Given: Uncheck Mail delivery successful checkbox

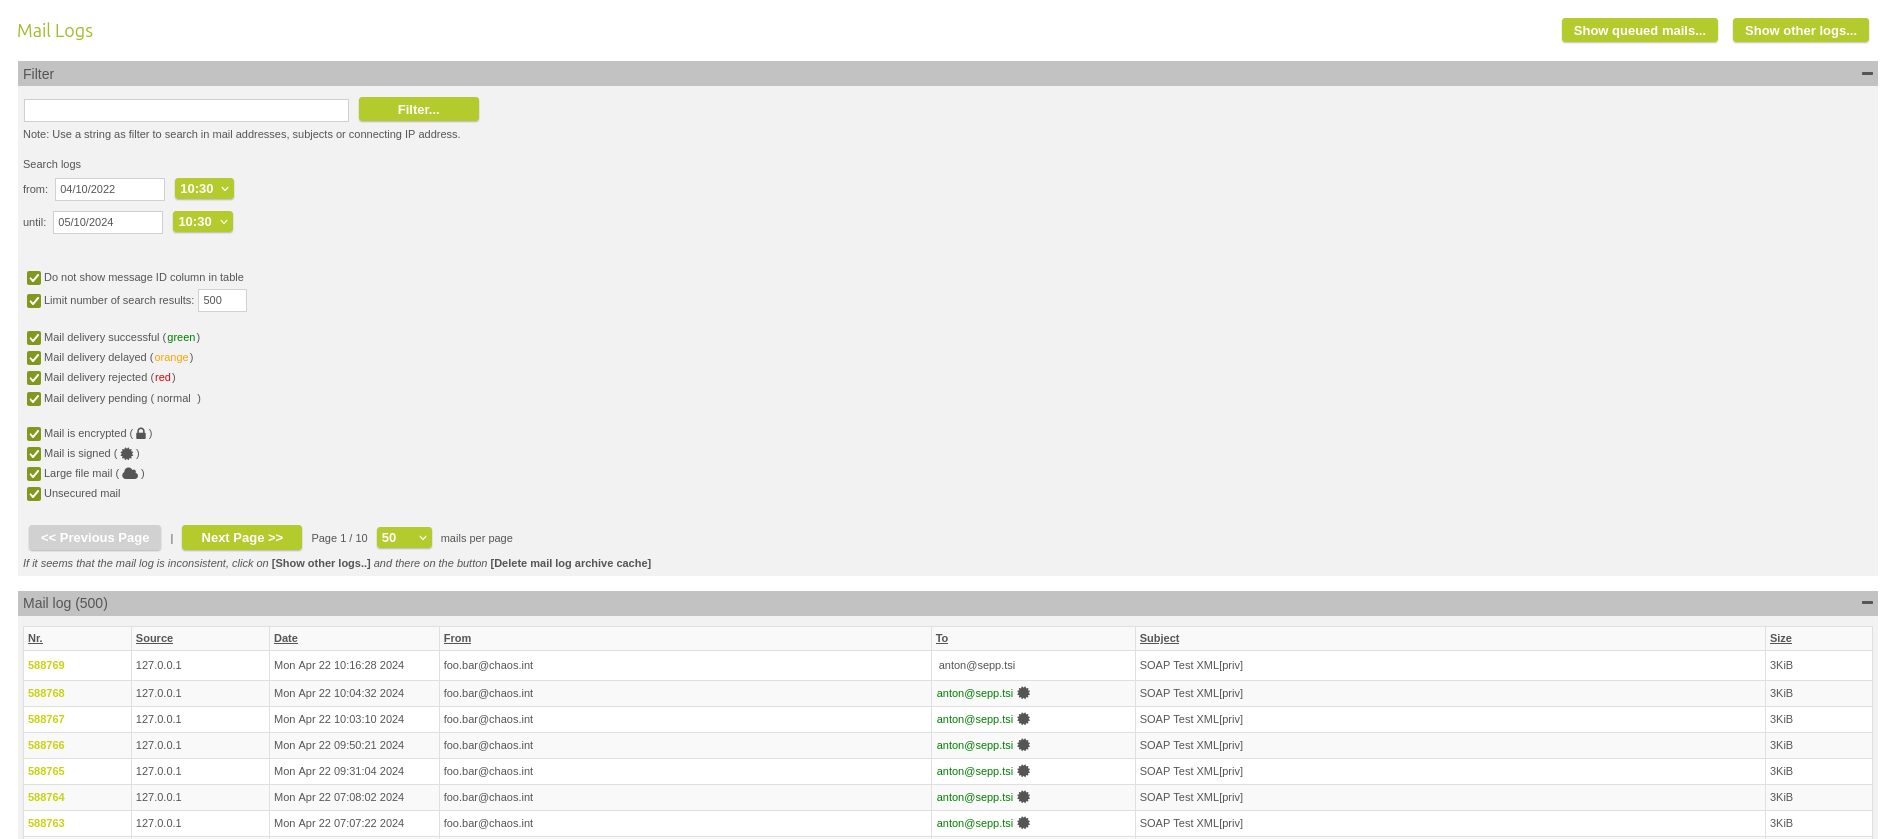Looking at the screenshot, I should coord(34,338).
